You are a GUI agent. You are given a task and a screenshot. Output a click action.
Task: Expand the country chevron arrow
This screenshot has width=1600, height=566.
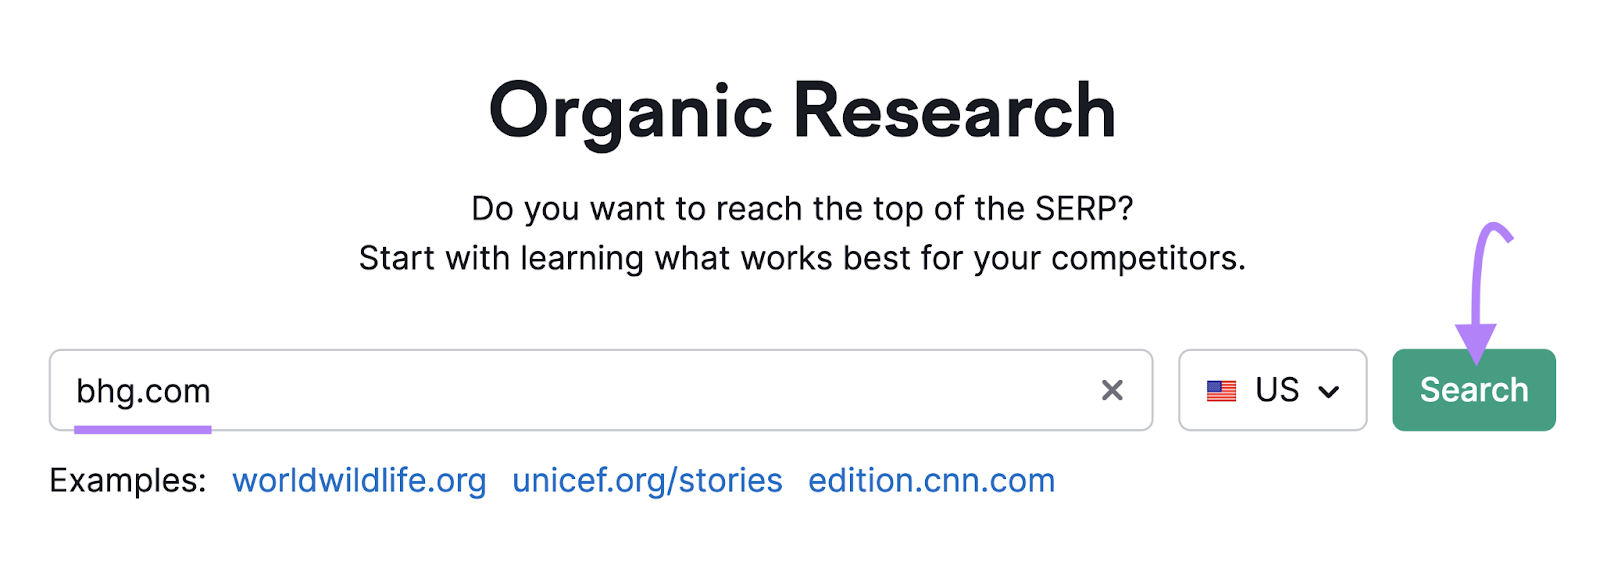[x=1329, y=391]
